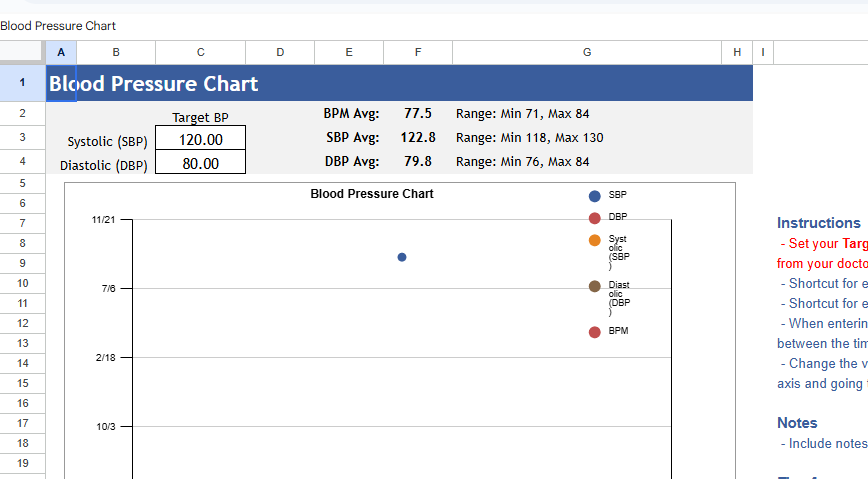This screenshot has height=479, width=868.
Task: Select the BPM Avg value 77.5
Action: pos(418,114)
